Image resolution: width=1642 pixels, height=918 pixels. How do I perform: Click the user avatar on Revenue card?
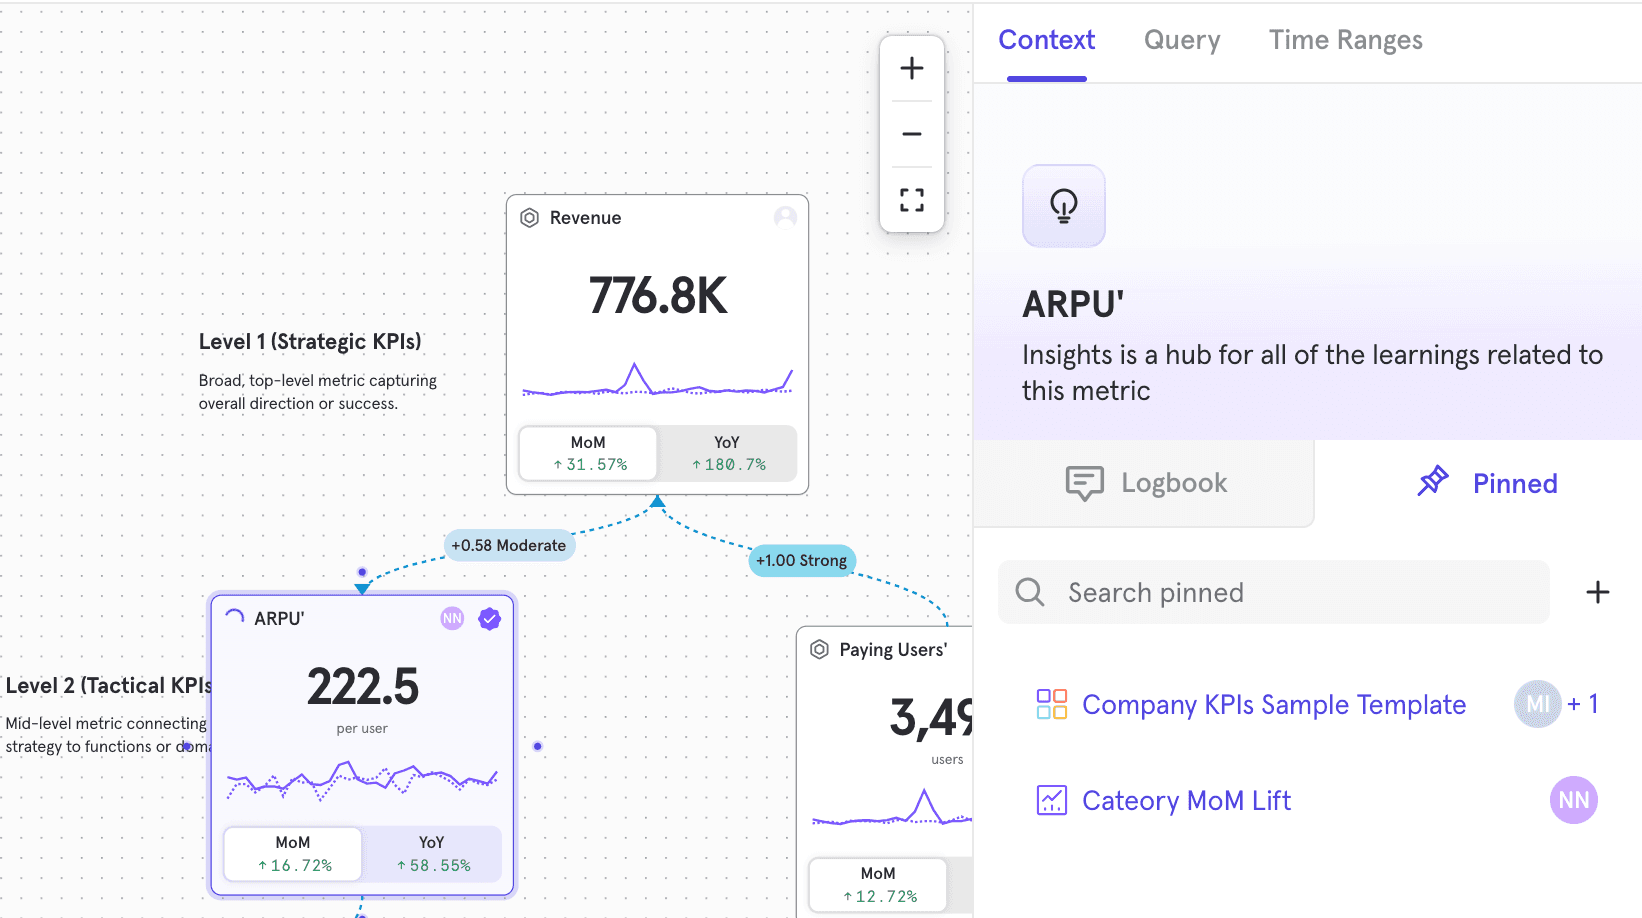[x=785, y=217]
